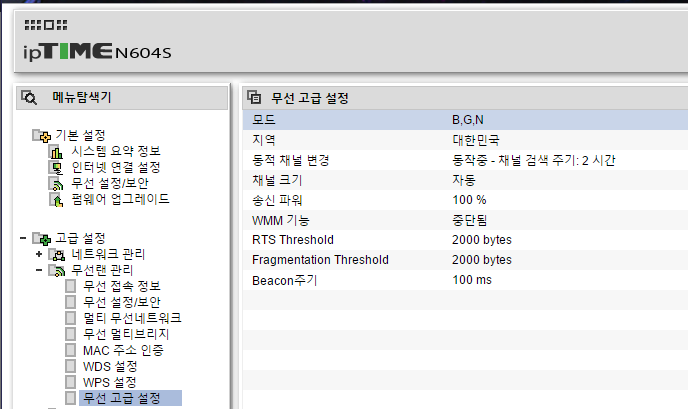The image size is (688, 409).
Task: Select the 모드 B,G,N row
Action: click(465, 120)
